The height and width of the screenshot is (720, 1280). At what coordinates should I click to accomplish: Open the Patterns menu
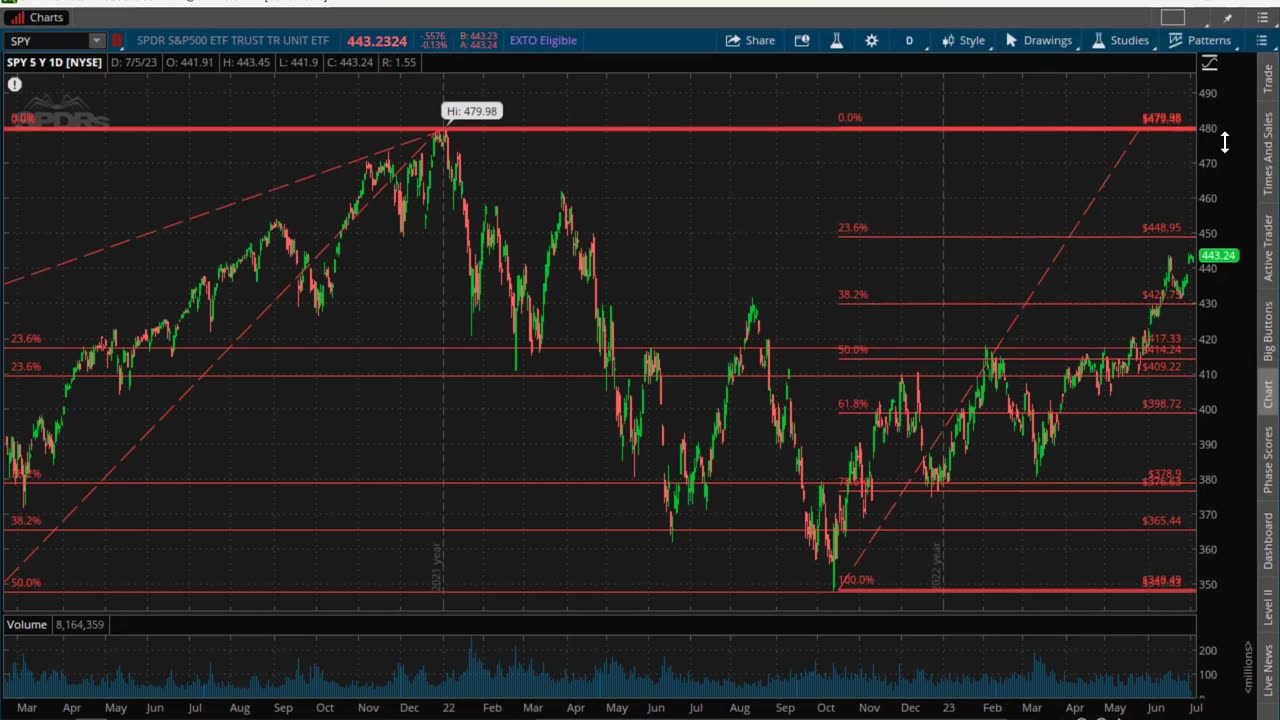click(1199, 41)
